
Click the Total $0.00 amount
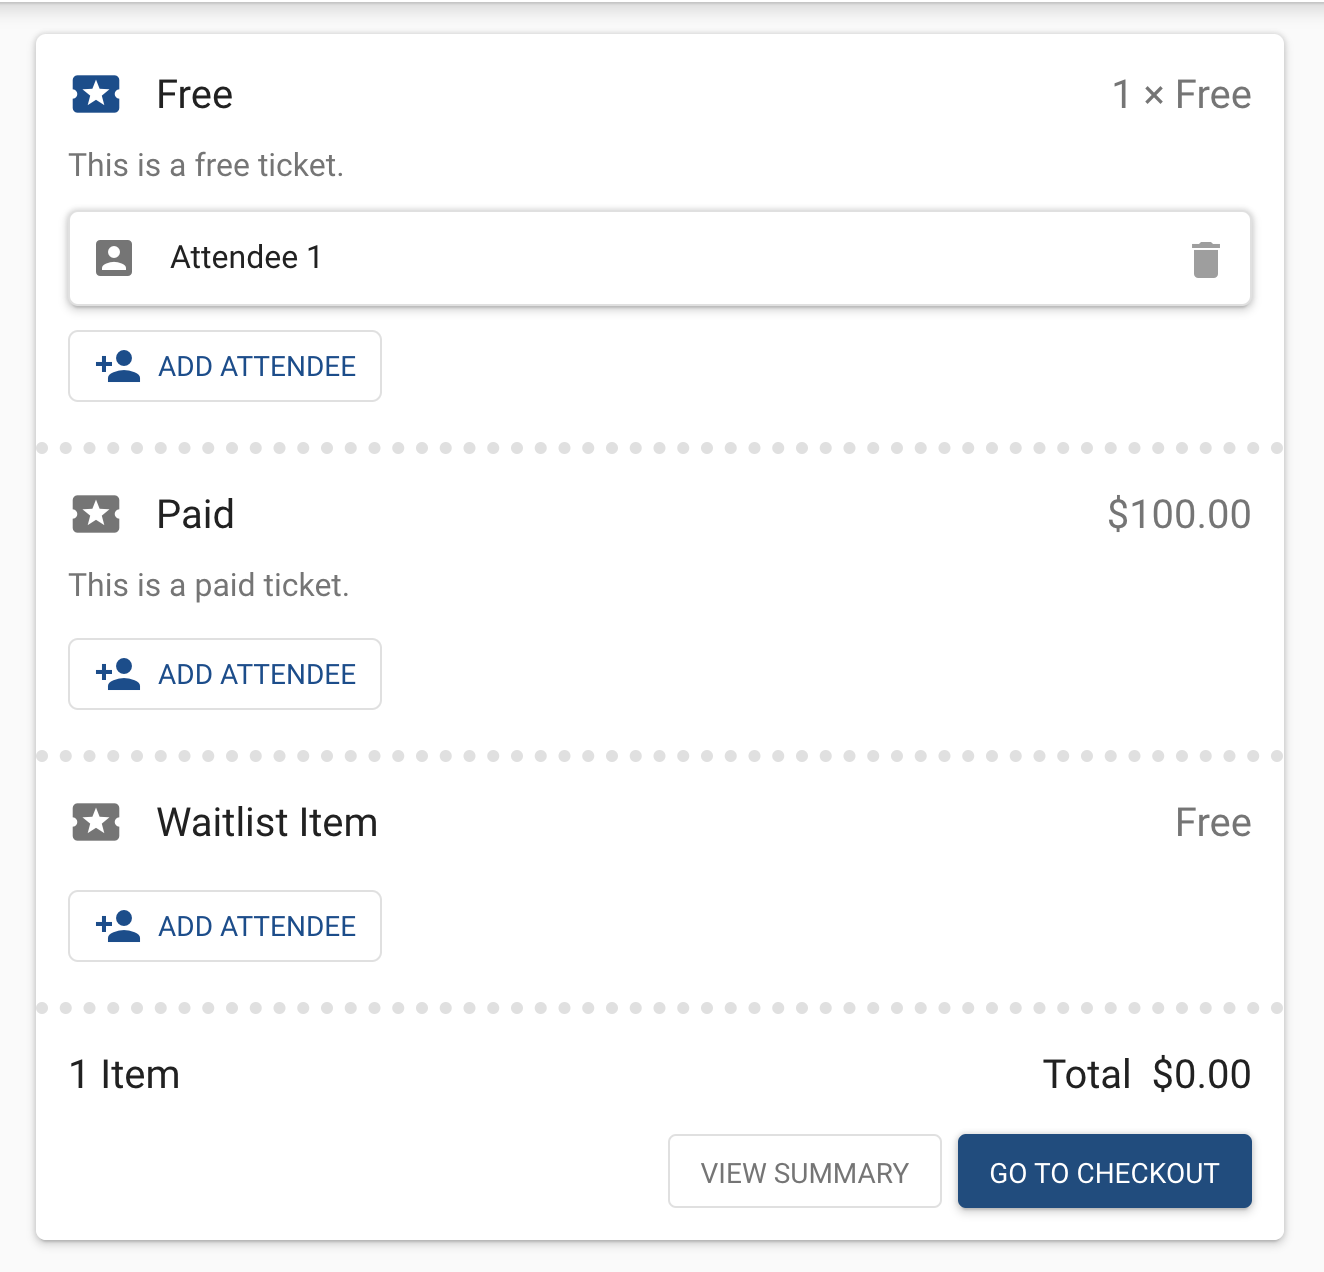click(1201, 1075)
